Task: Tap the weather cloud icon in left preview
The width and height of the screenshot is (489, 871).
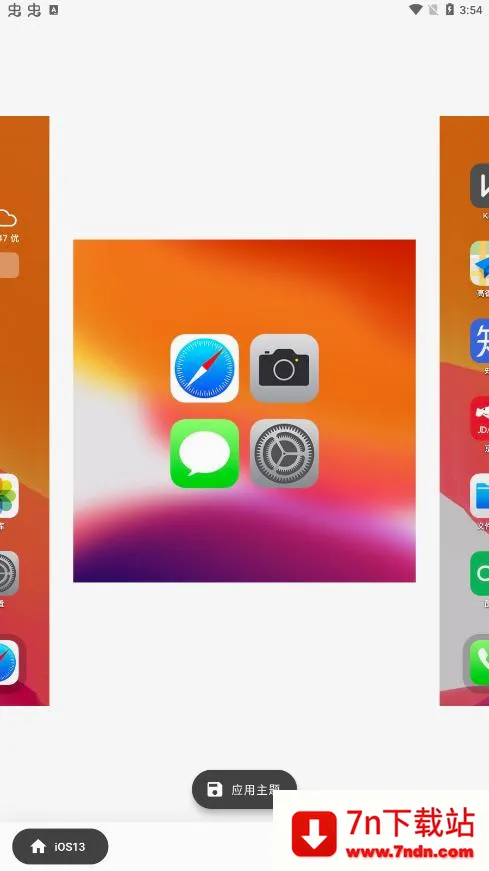Action: pos(8,218)
